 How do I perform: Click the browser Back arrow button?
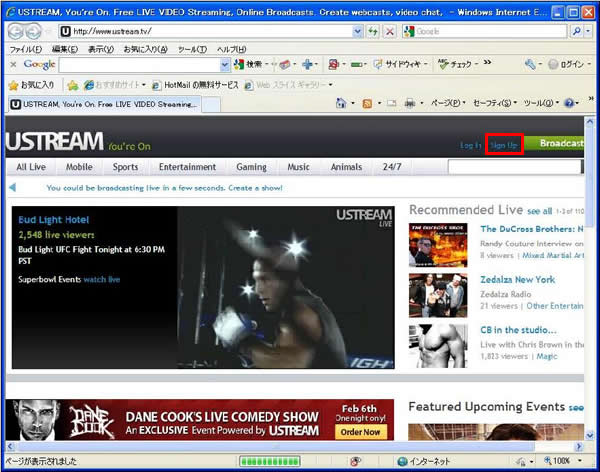(16, 31)
